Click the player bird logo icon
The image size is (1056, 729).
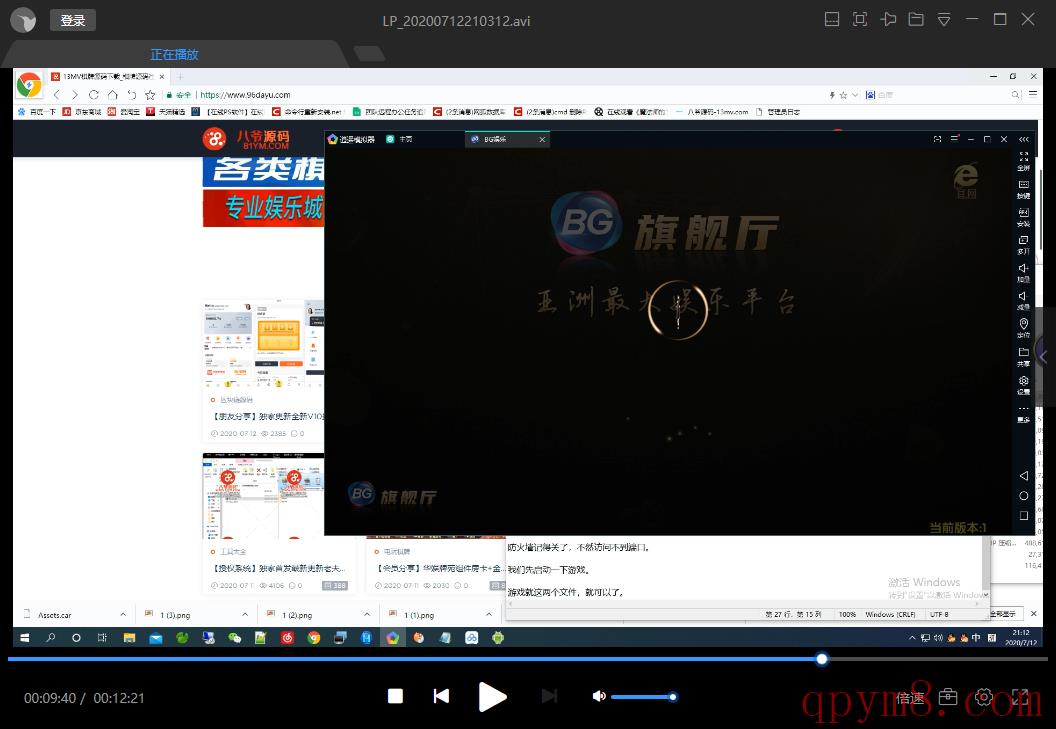click(24, 20)
